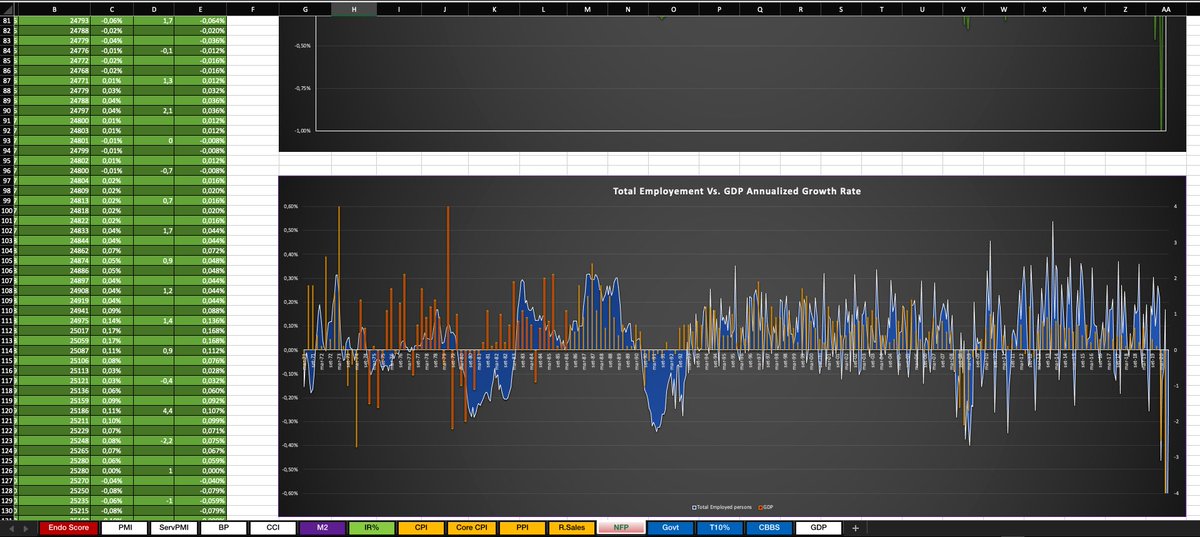Switch to the ServPMI sheet tab

click(x=172, y=527)
